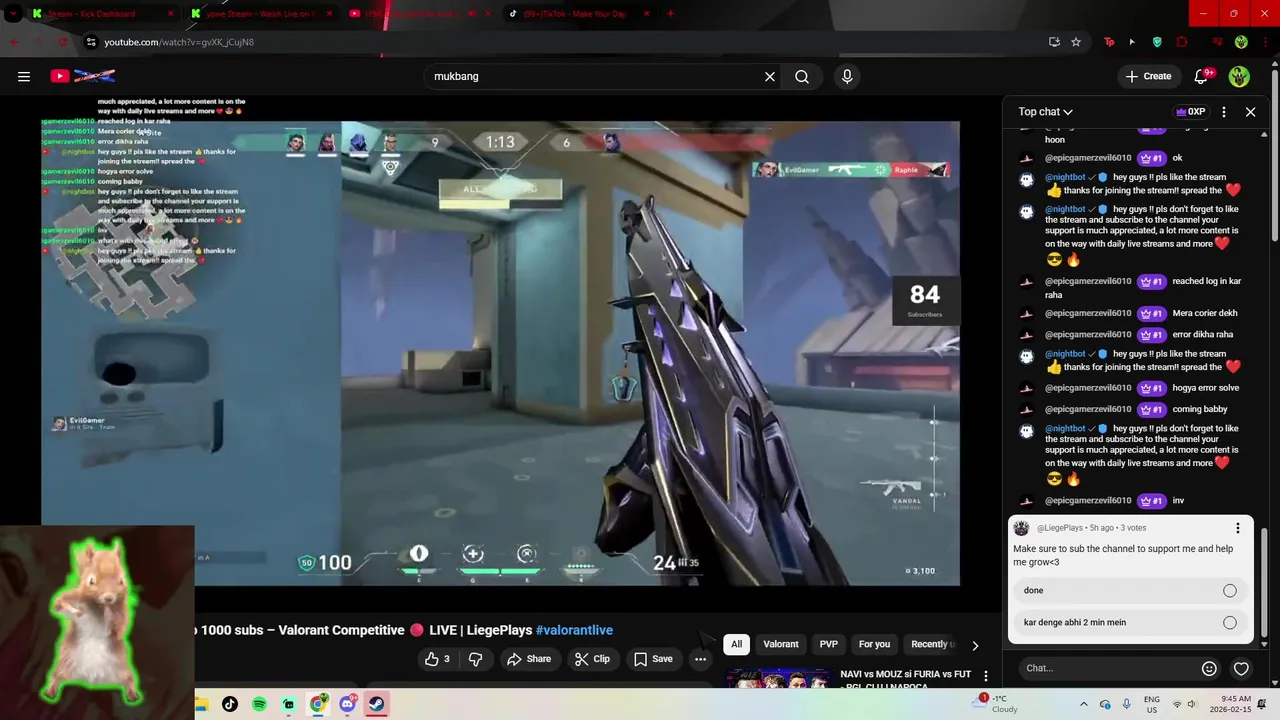Bookmark this page with star icon
1280x720 pixels.
coord(1076,42)
